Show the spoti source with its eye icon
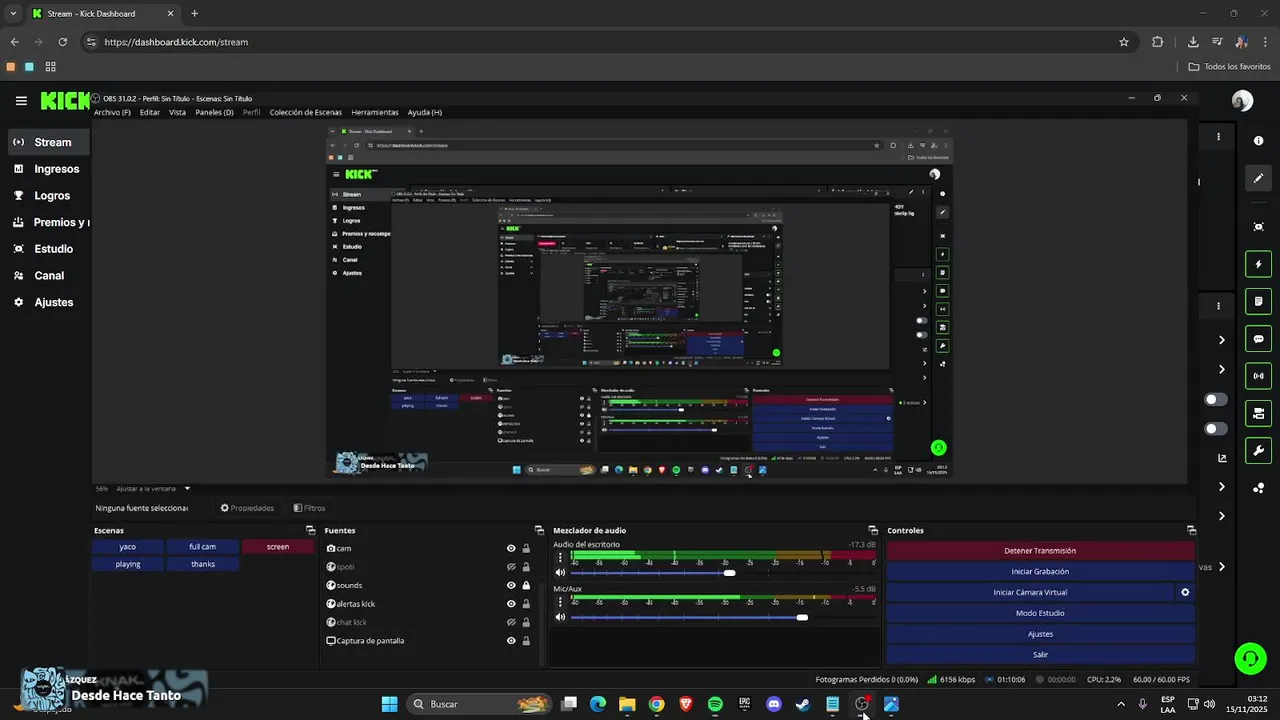The height and width of the screenshot is (720, 1280). [511, 567]
